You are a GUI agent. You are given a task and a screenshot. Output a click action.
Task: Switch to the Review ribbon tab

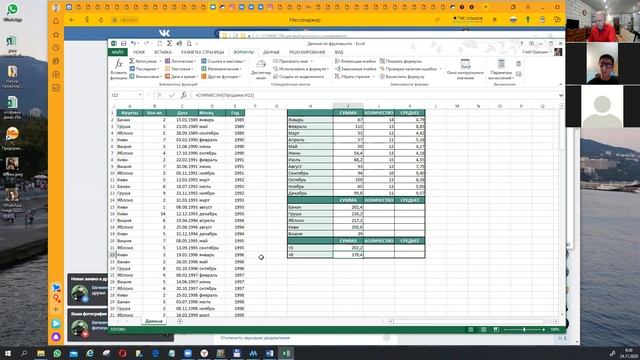[x=307, y=52]
